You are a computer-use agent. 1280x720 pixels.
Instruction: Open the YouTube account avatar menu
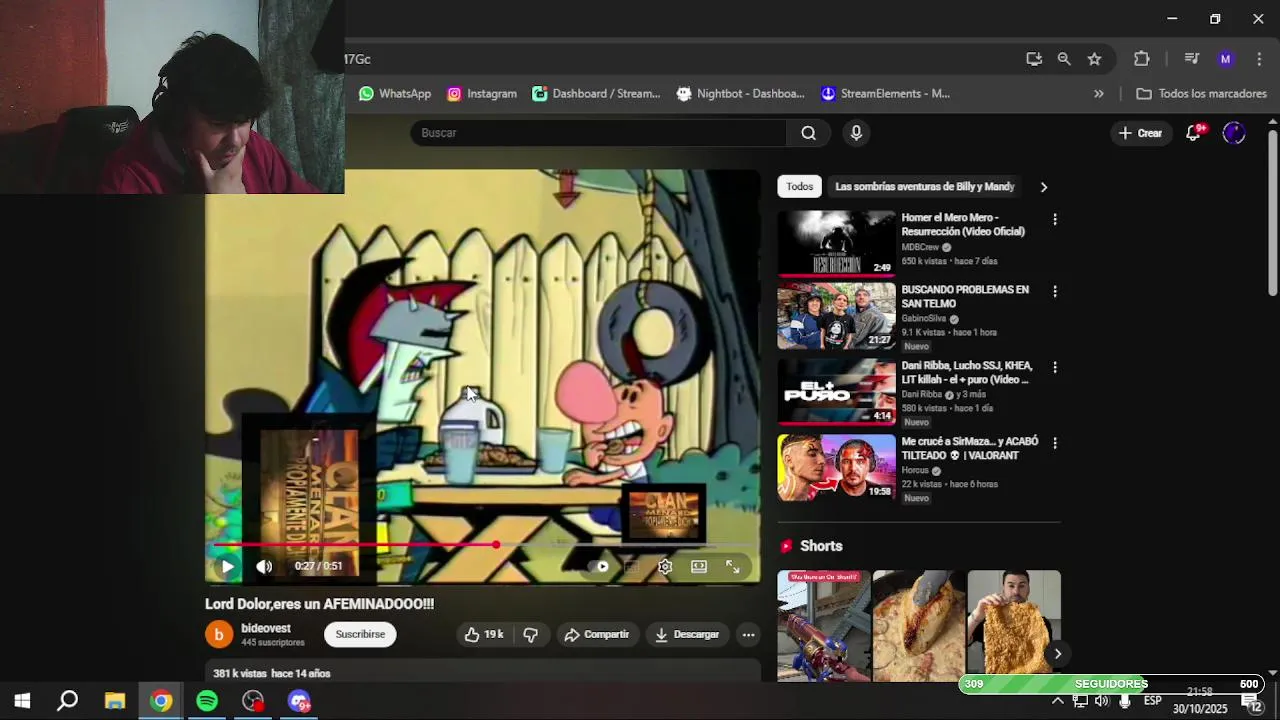click(x=1234, y=133)
